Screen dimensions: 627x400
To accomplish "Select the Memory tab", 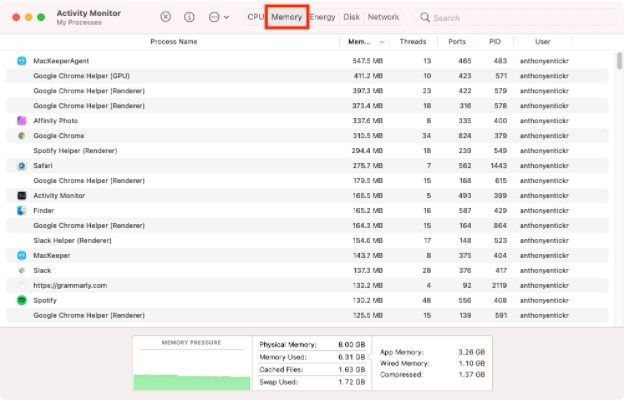I will coord(287,17).
